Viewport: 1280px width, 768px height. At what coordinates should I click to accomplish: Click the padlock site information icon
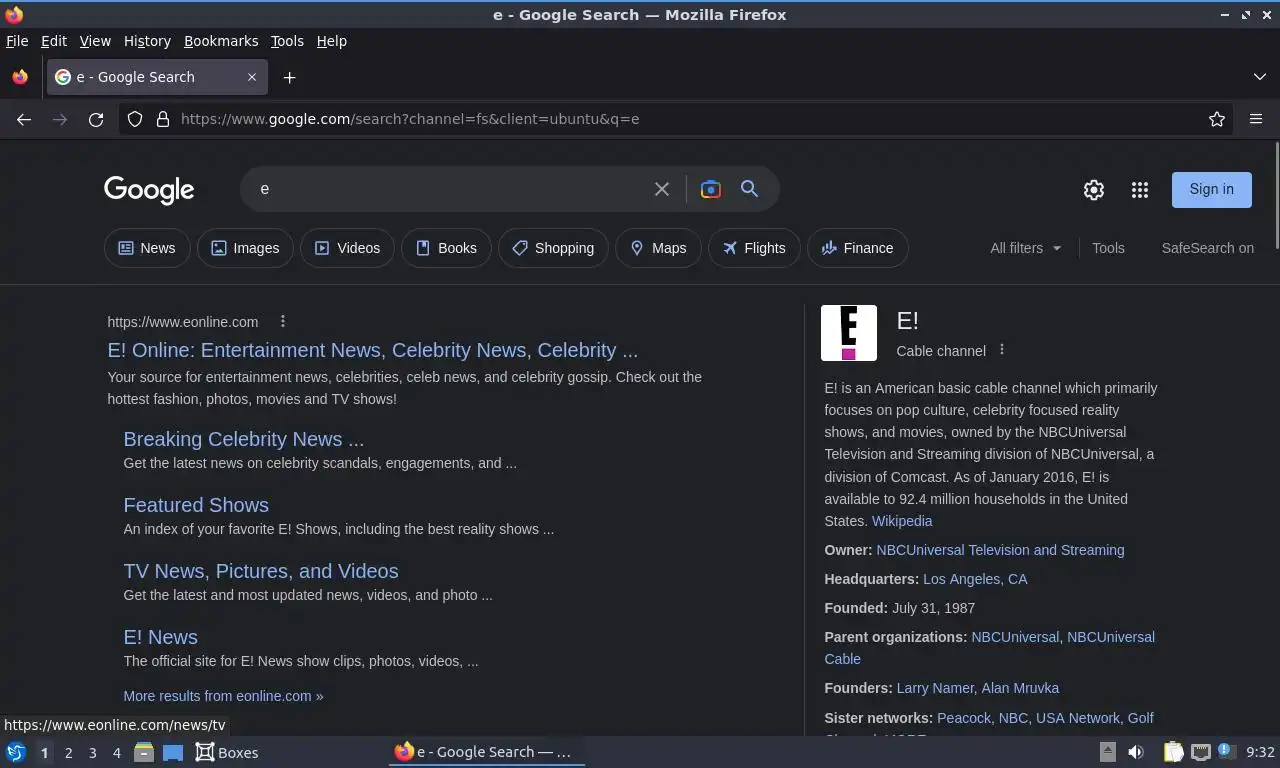(x=163, y=119)
